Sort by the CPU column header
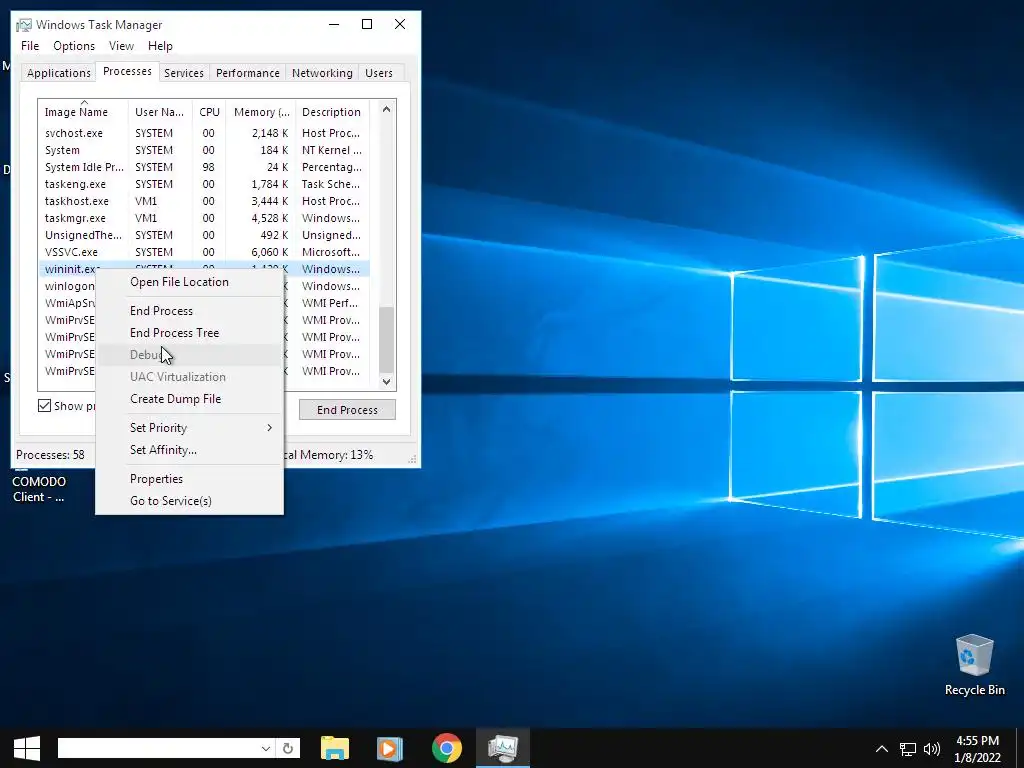 209,112
